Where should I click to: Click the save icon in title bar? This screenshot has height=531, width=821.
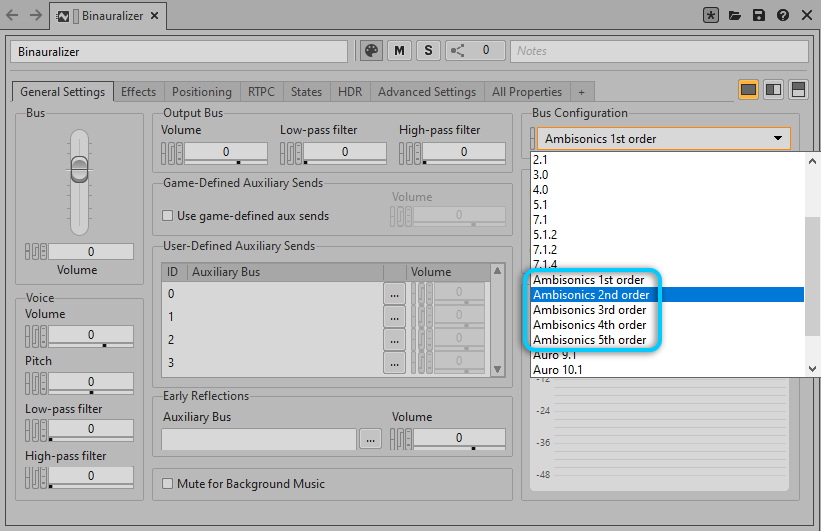tap(759, 16)
